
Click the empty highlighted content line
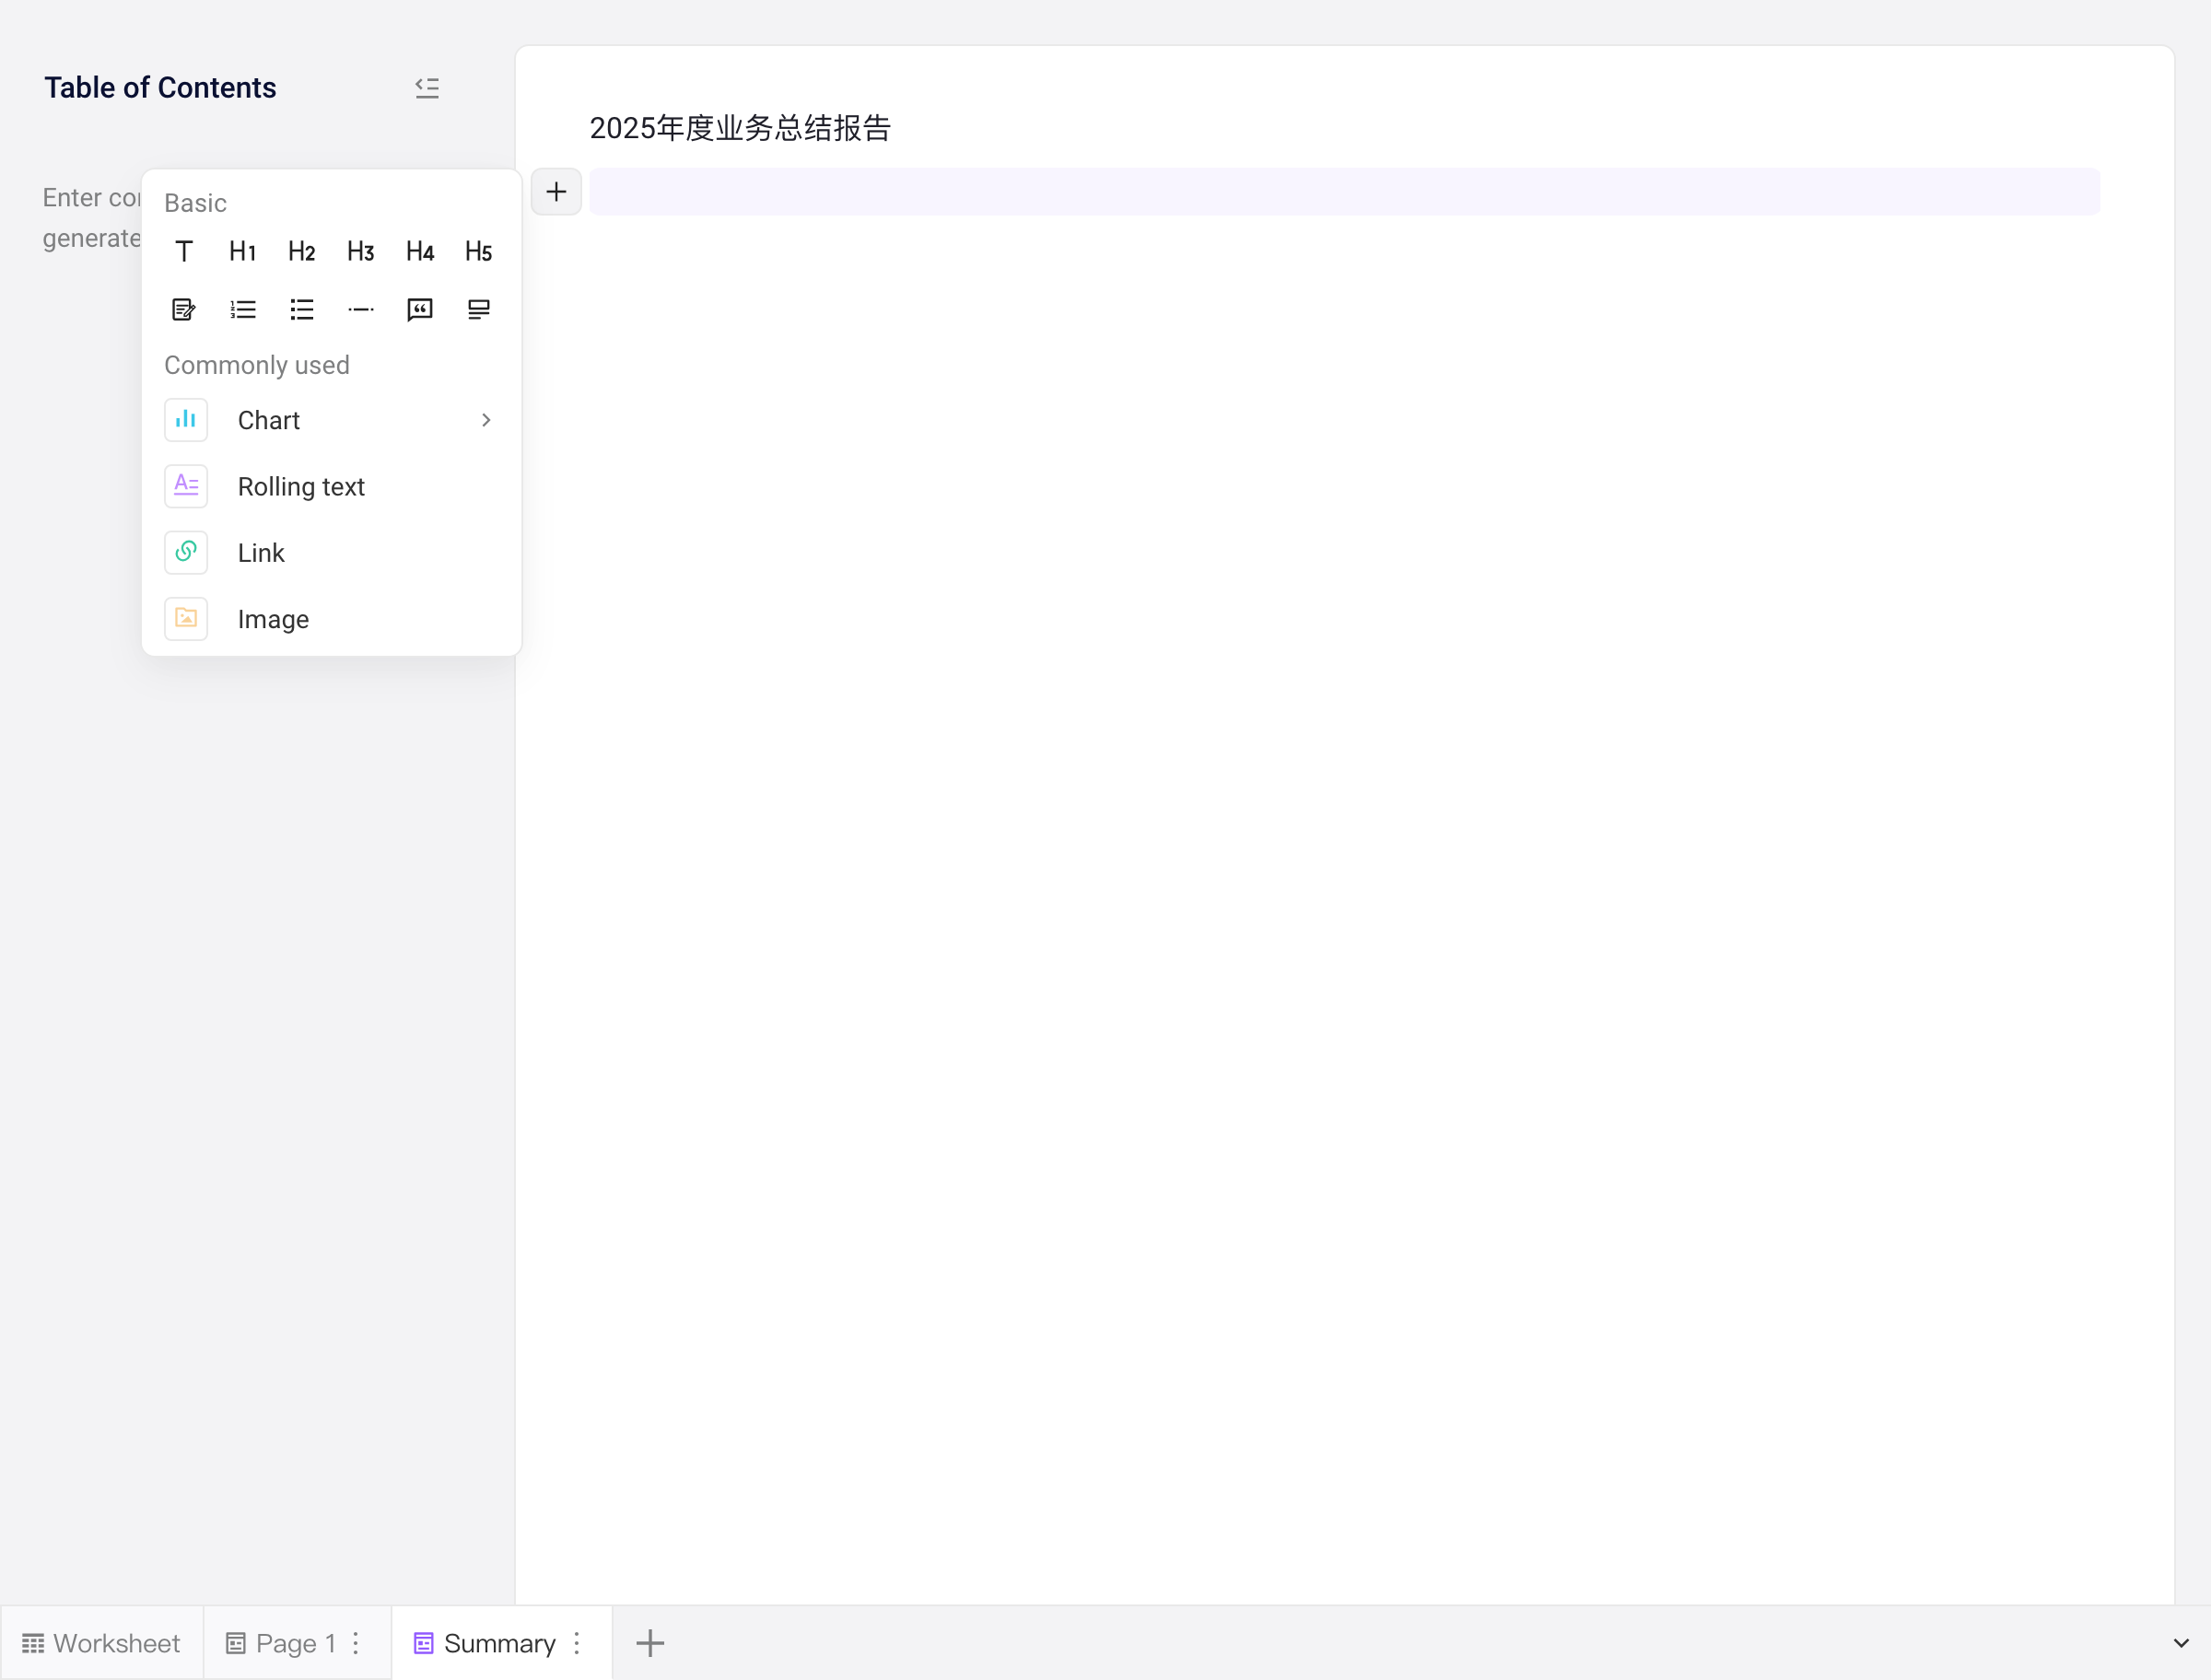(x=1344, y=192)
